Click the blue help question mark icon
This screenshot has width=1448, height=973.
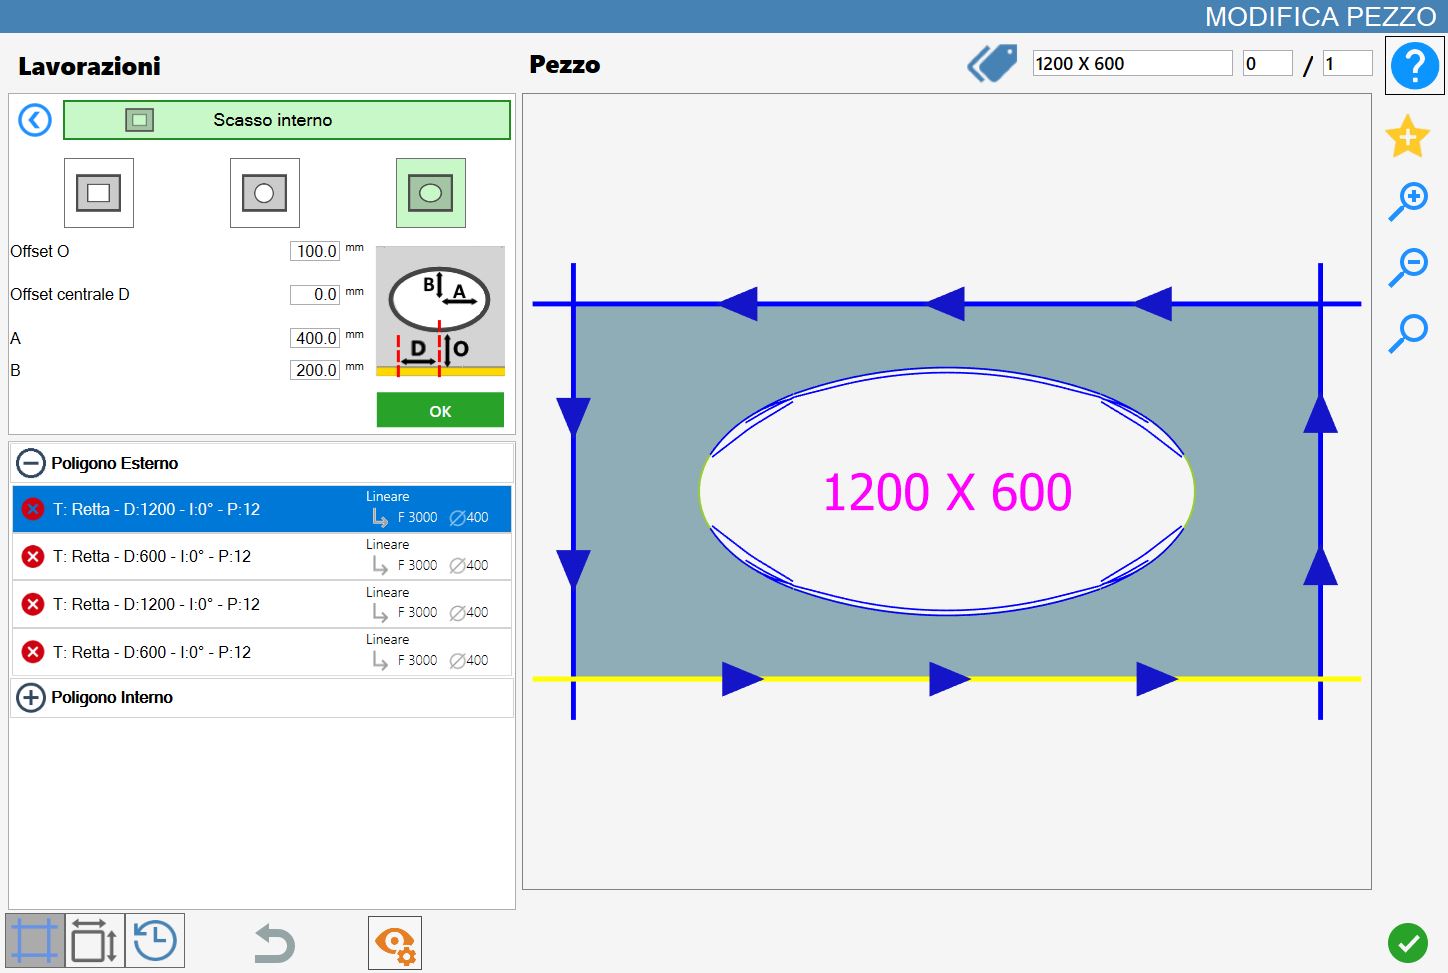tap(1414, 66)
